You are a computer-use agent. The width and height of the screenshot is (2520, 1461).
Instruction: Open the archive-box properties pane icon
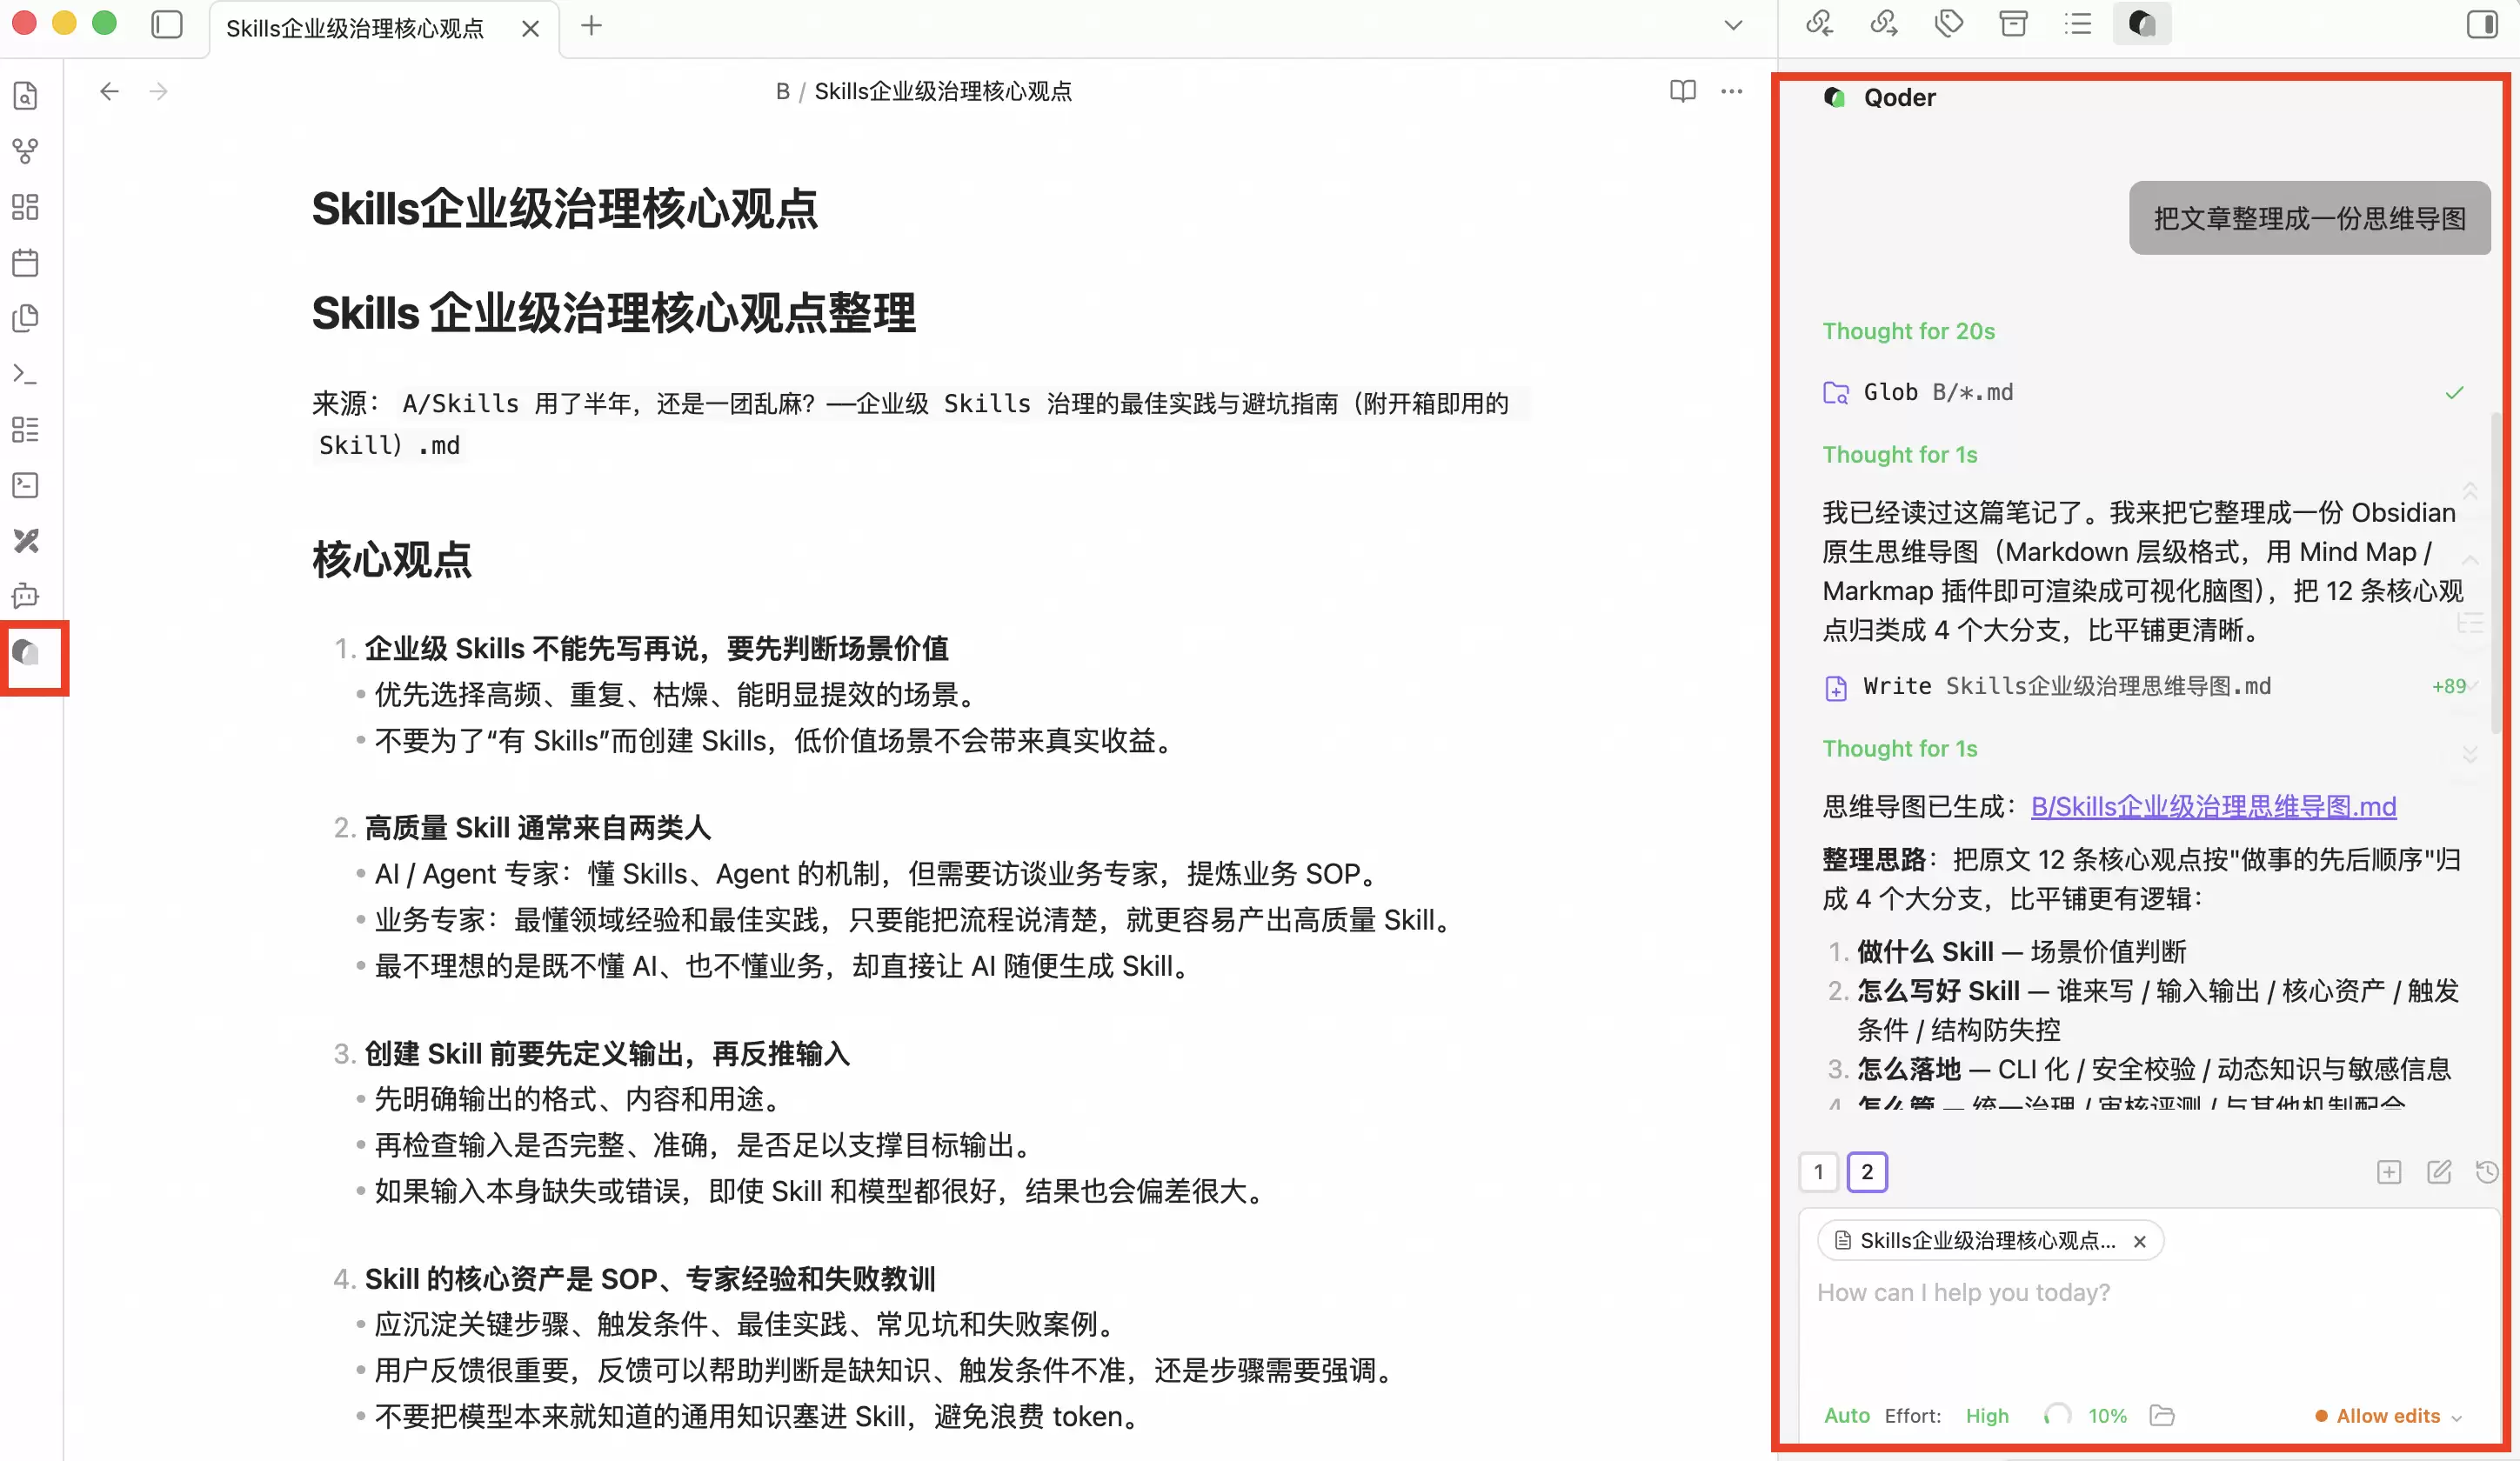click(x=2013, y=23)
